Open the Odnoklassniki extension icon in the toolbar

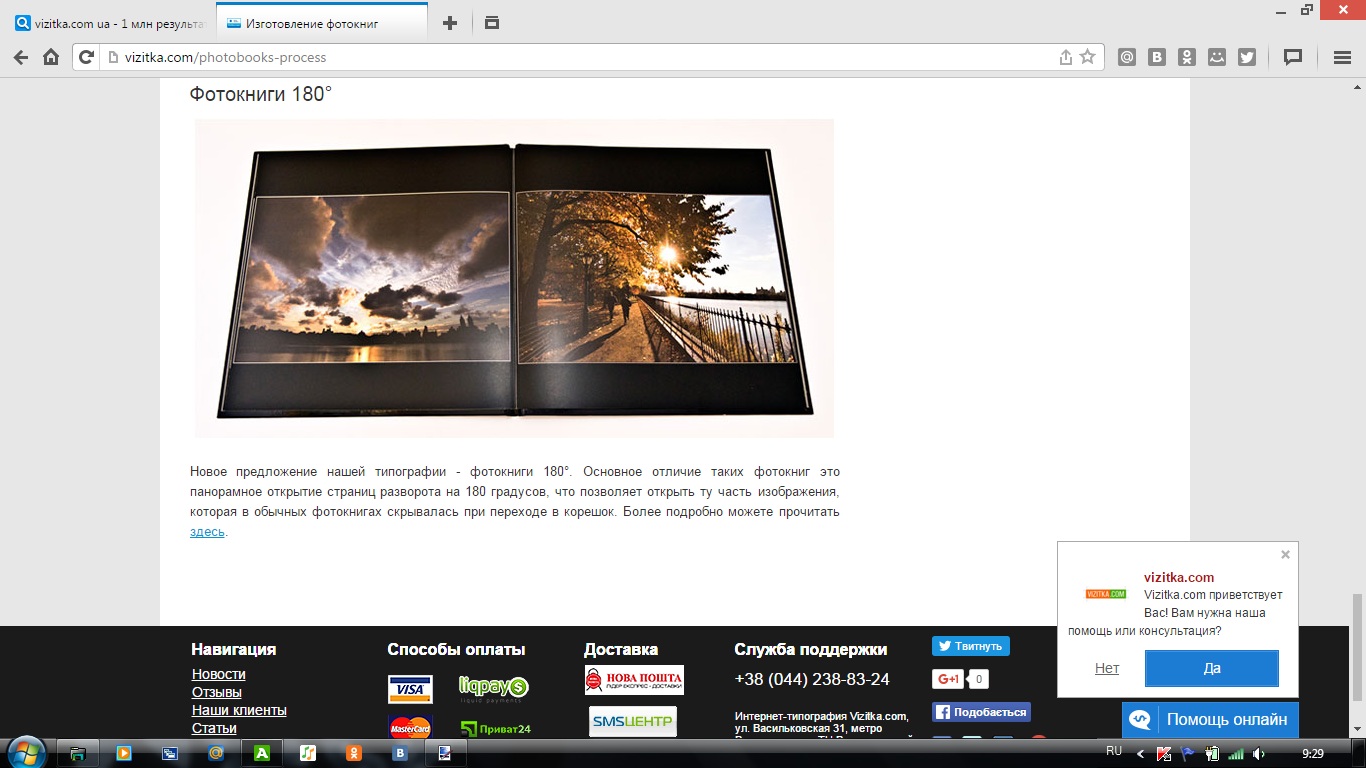pyautogui.click(x=1186, y=57)
